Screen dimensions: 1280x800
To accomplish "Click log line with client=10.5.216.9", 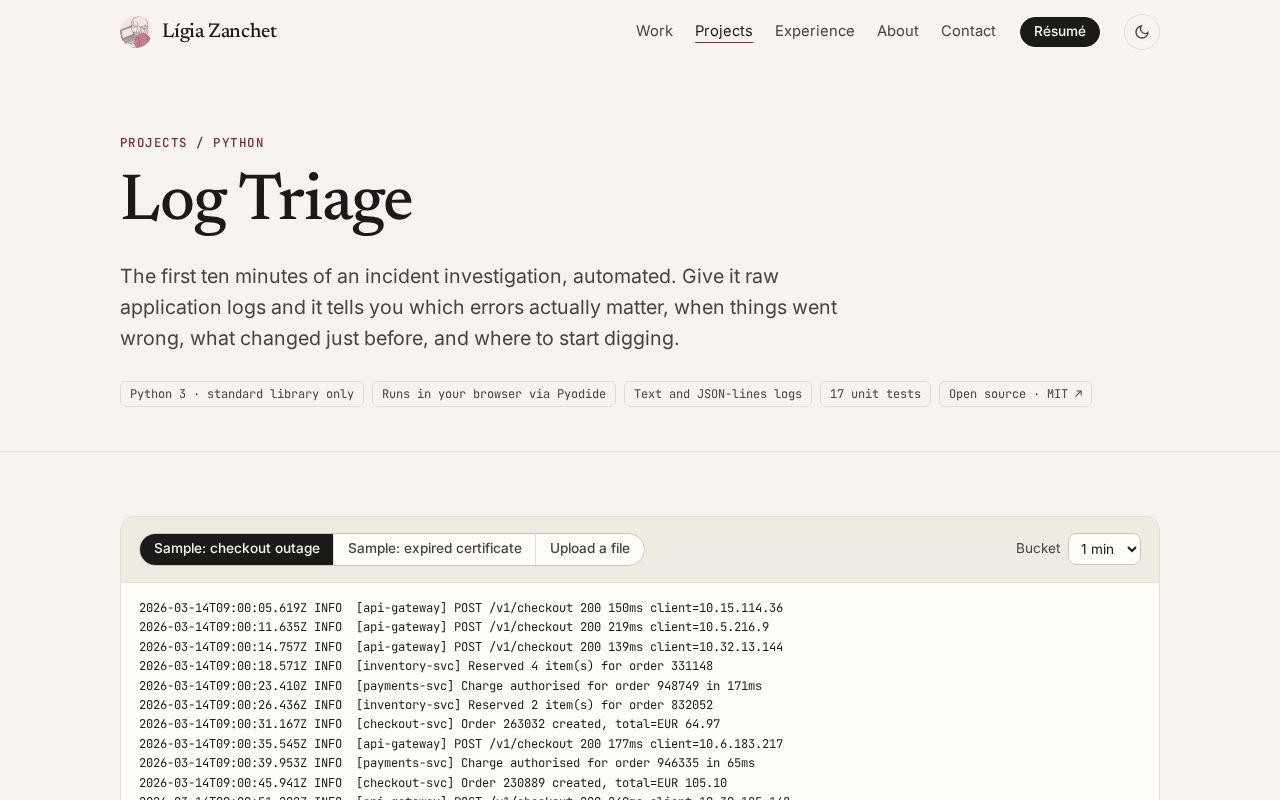I will click(454, 627).
